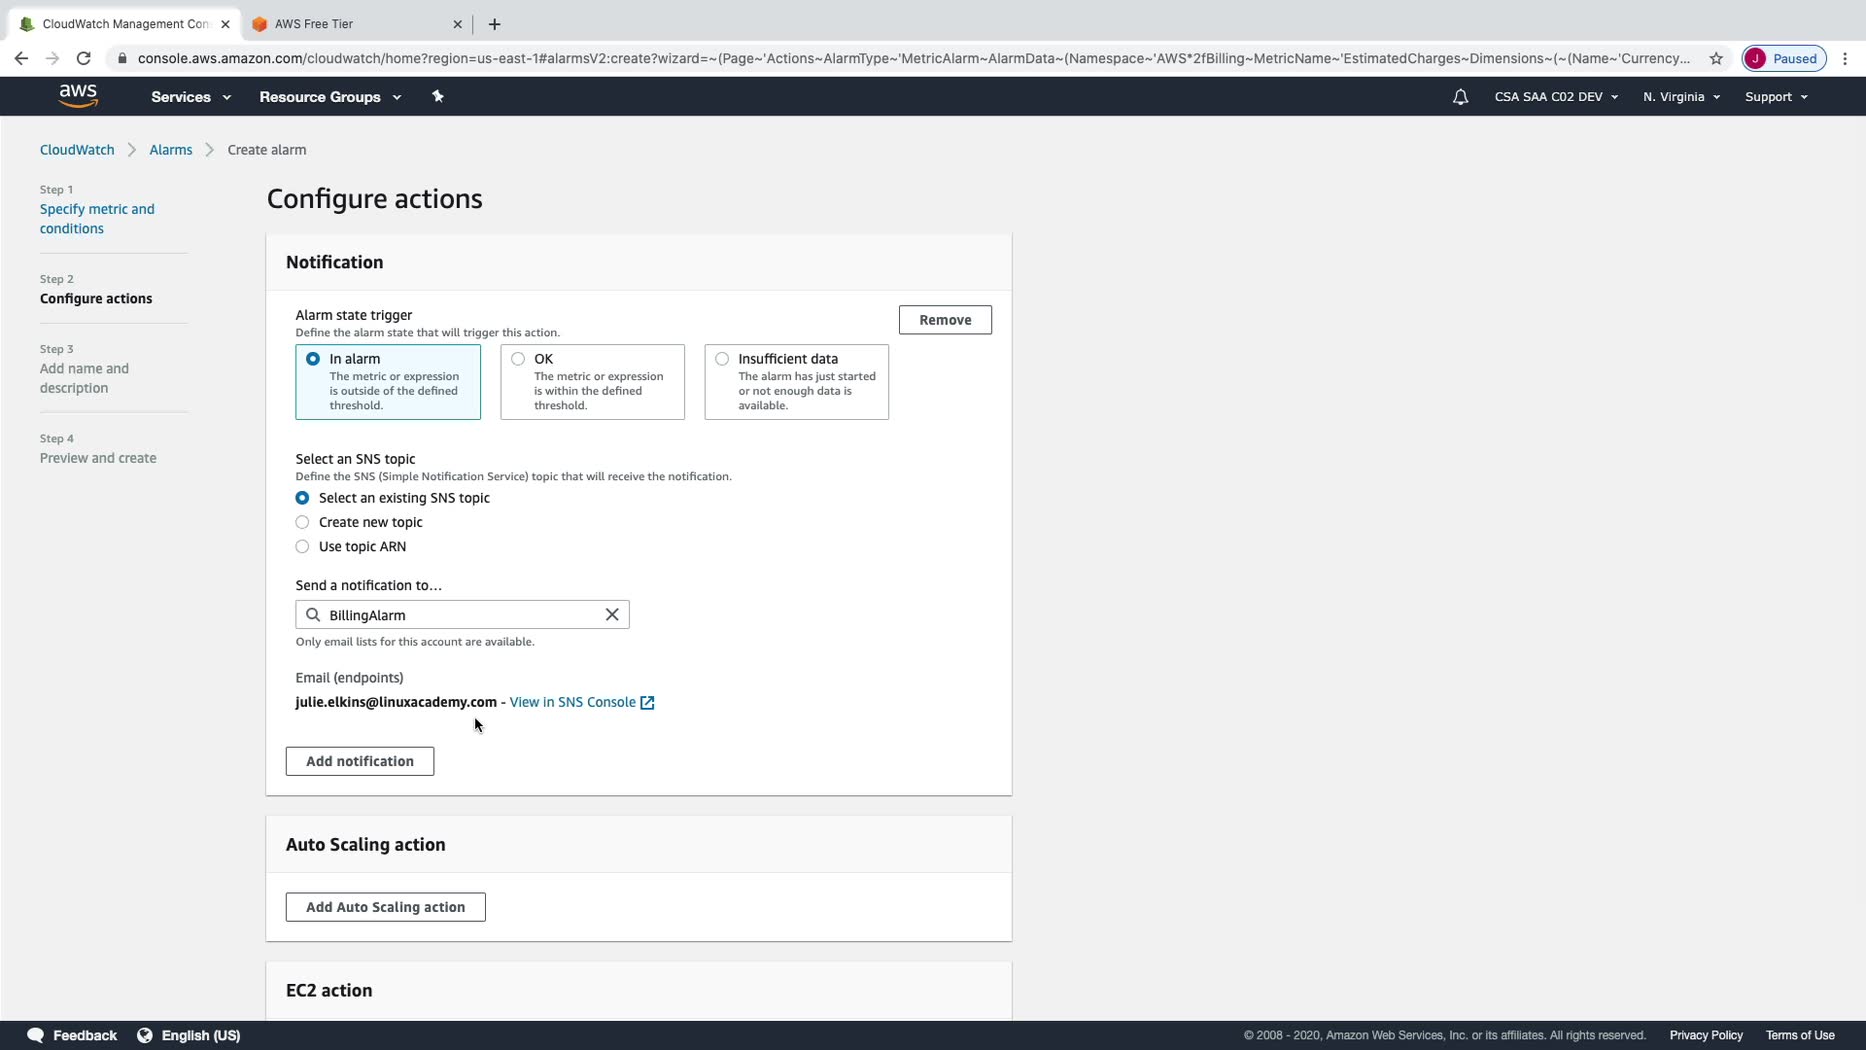The width and height of the screenshot is (1866, 1050).
Task: Click the browser address bar URL
Action: coord(913,58)
